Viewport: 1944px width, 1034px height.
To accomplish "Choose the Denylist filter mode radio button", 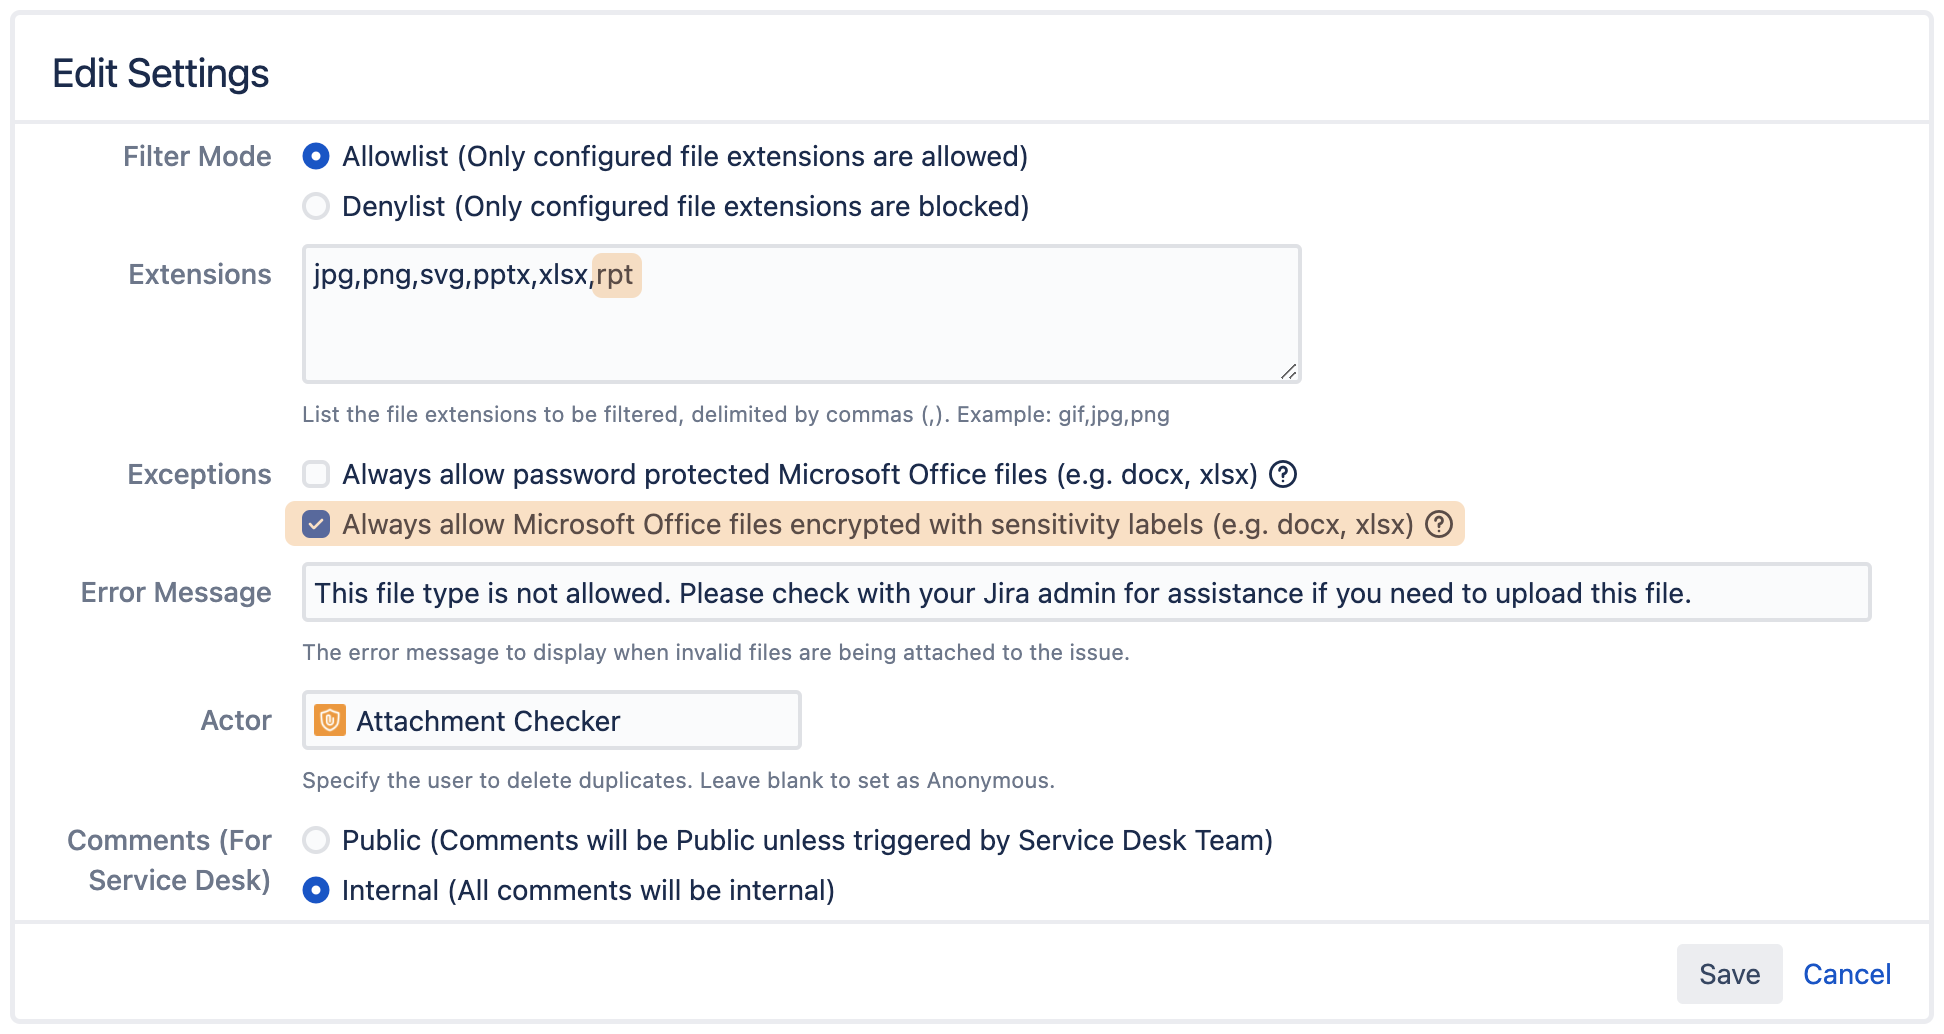I will point(316,207).
